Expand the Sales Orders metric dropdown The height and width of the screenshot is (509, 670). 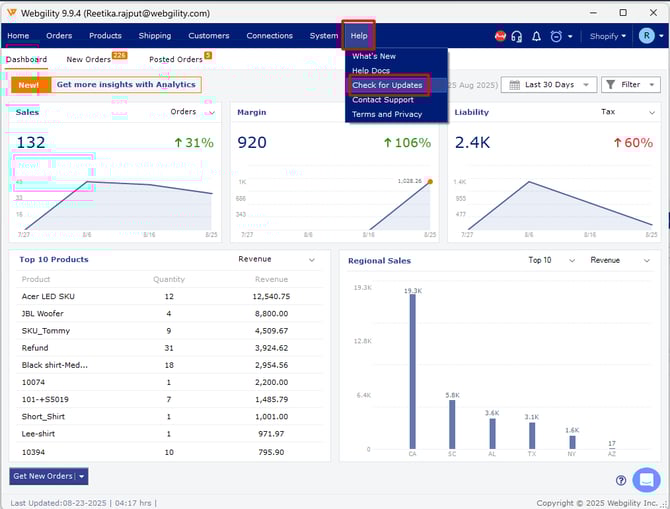tap(196, 112)
